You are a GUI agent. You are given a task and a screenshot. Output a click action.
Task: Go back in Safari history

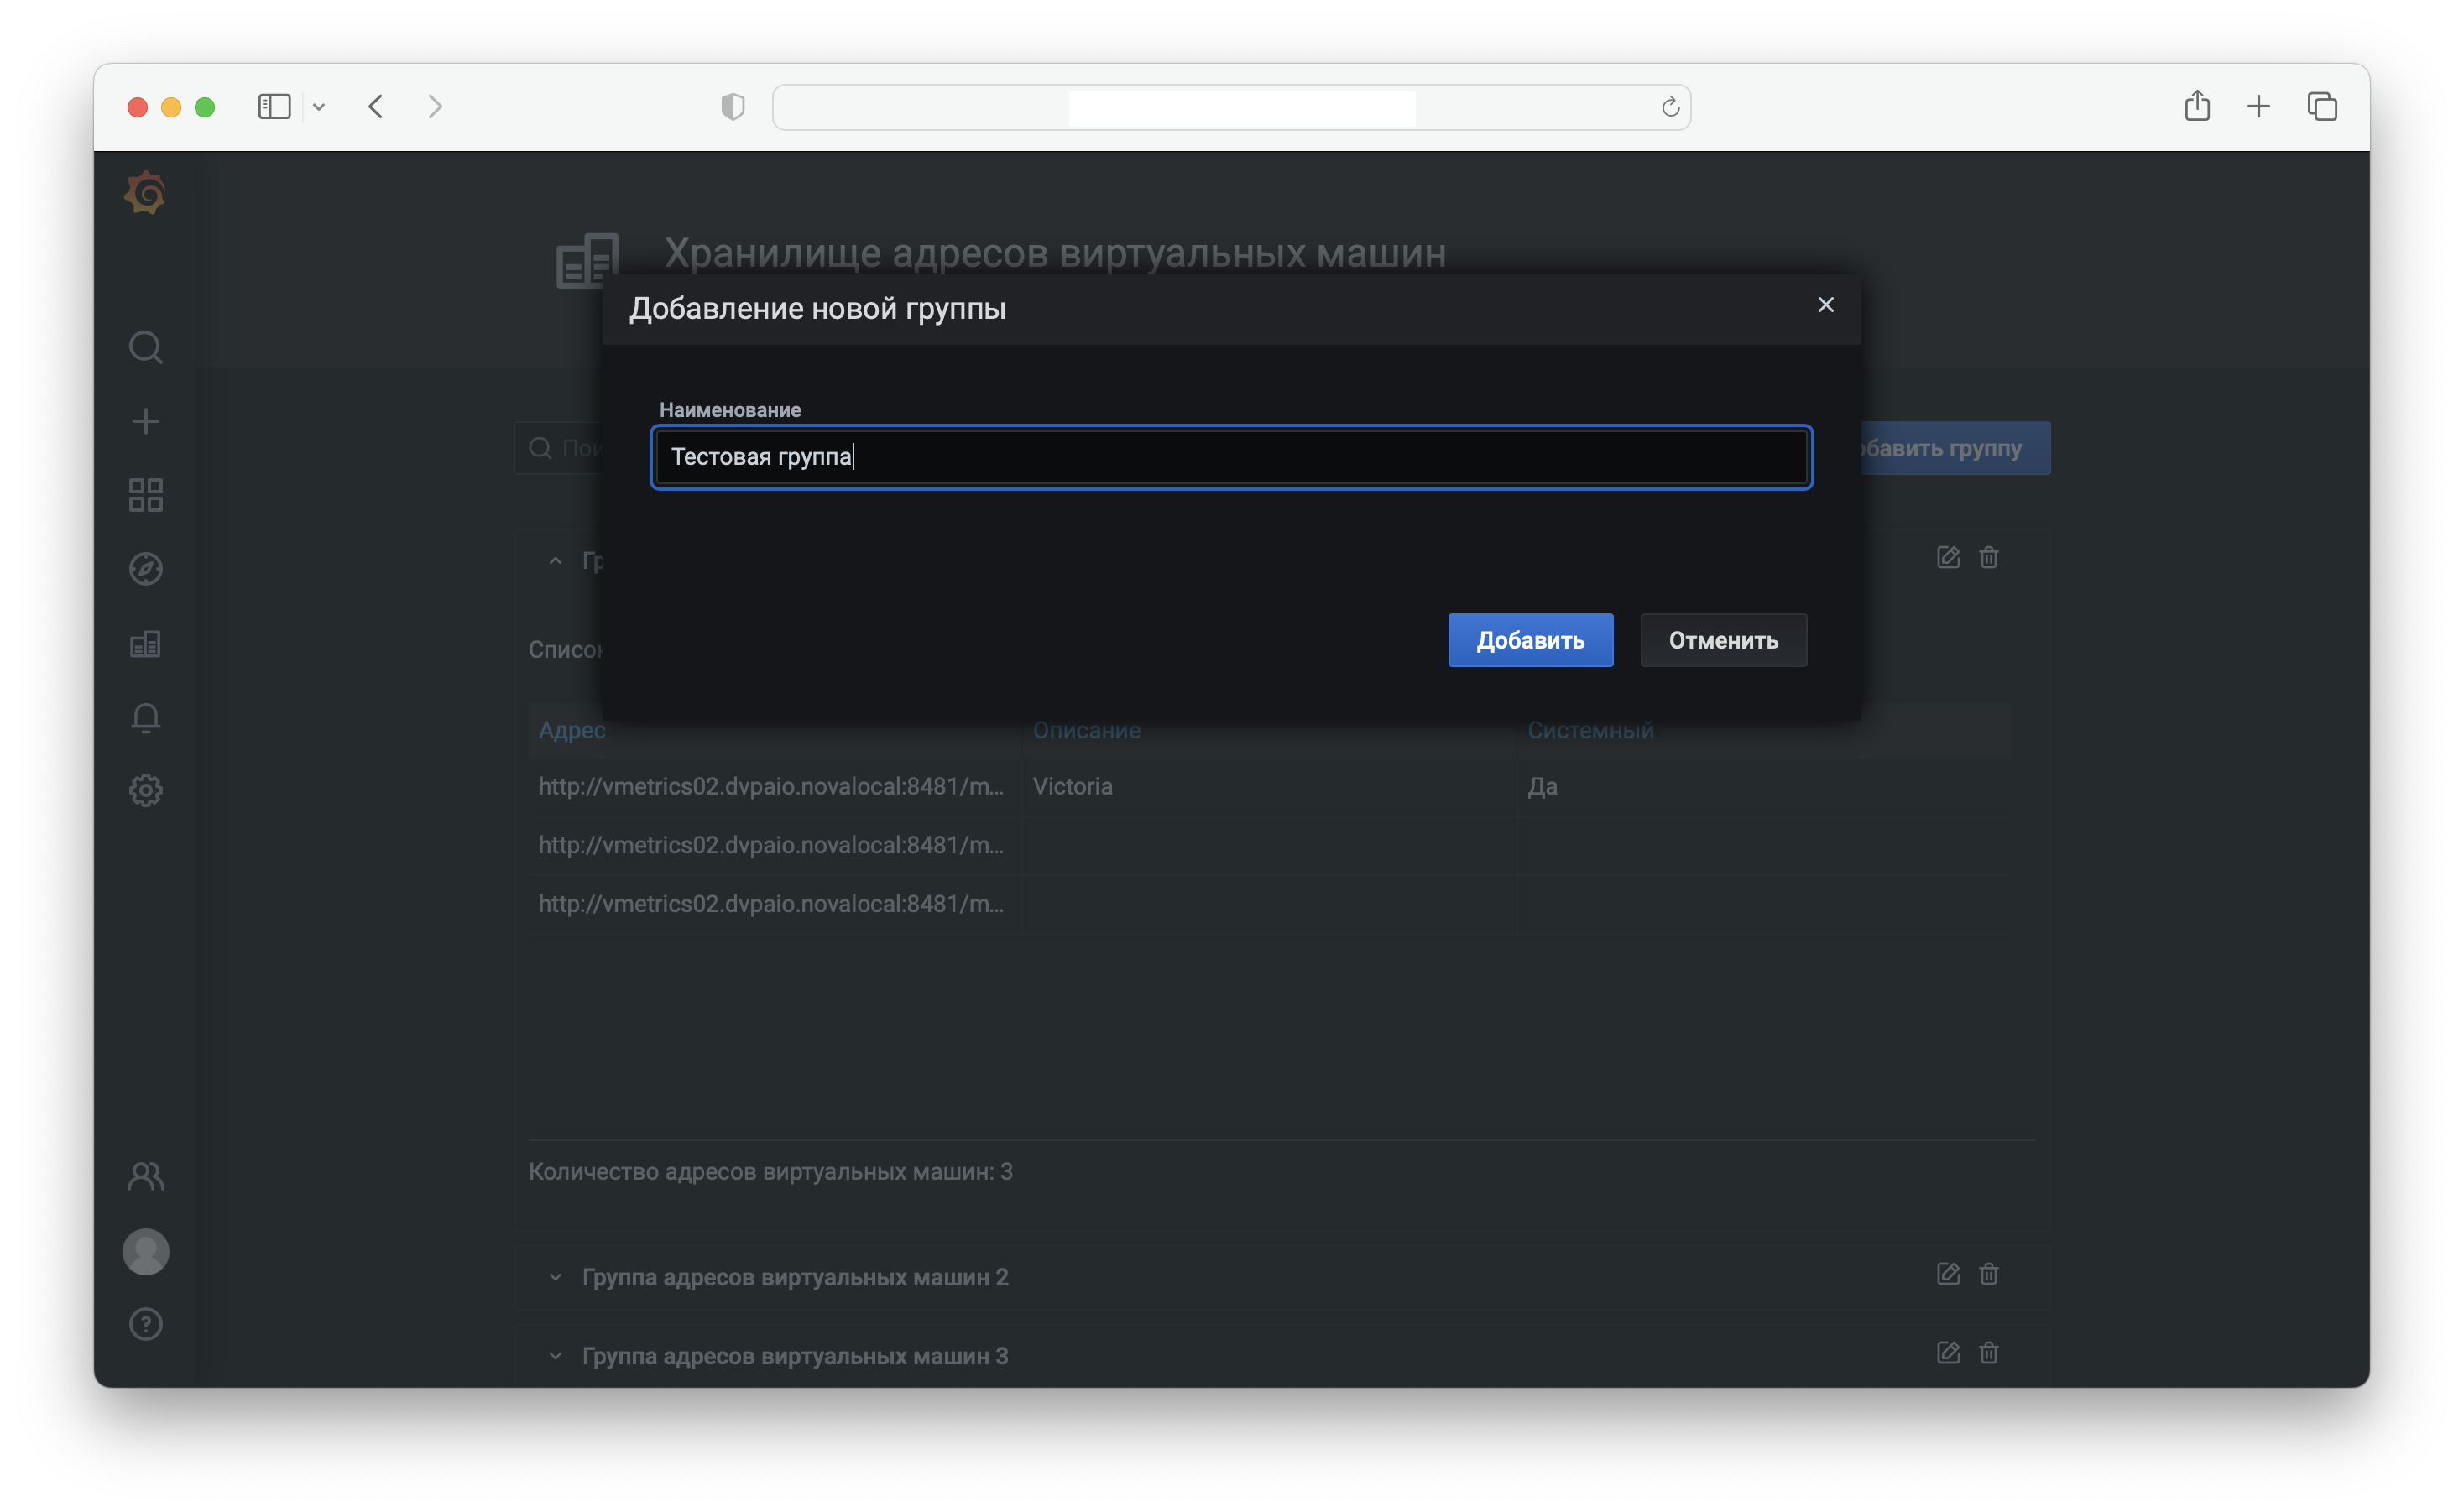point(376,106)
